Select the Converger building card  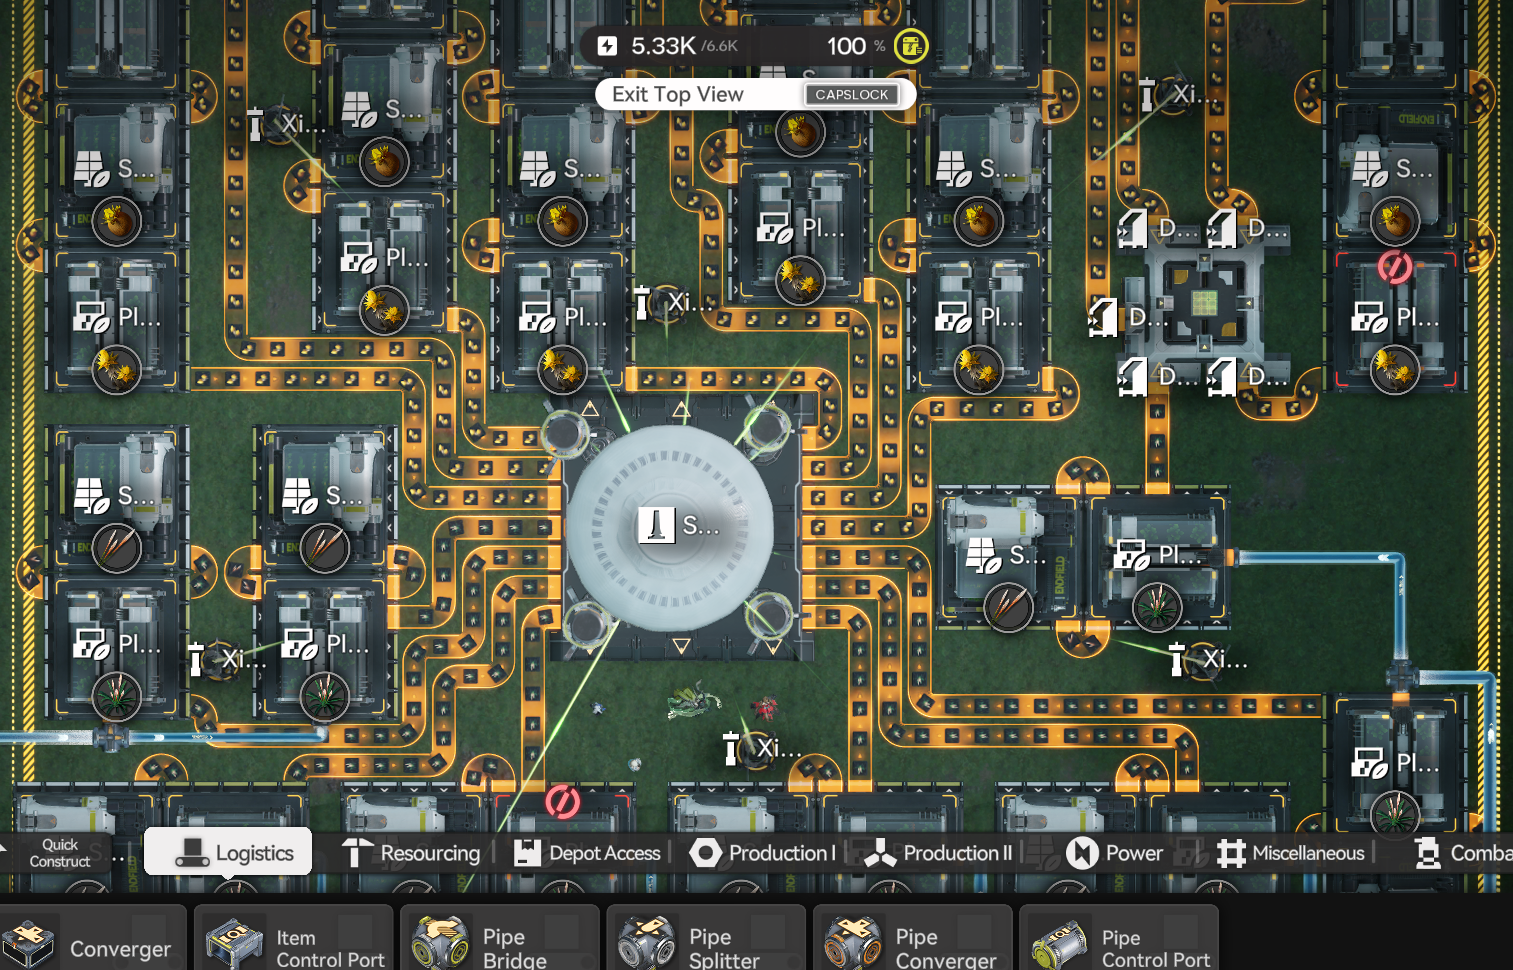[x=93, y=939]
